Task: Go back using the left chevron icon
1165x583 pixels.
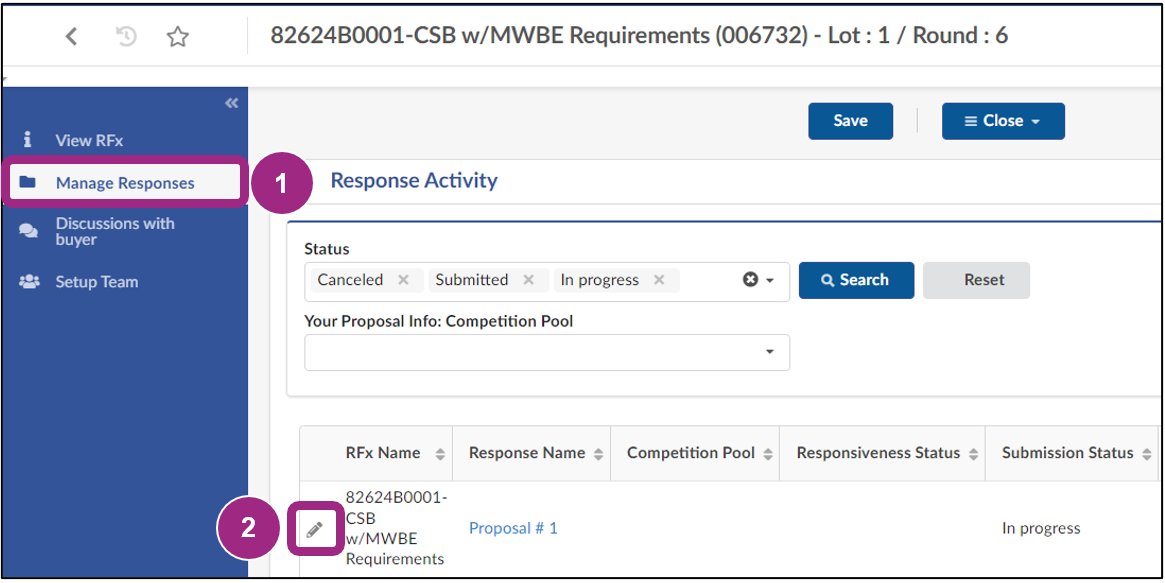Action: click(71, 36)
